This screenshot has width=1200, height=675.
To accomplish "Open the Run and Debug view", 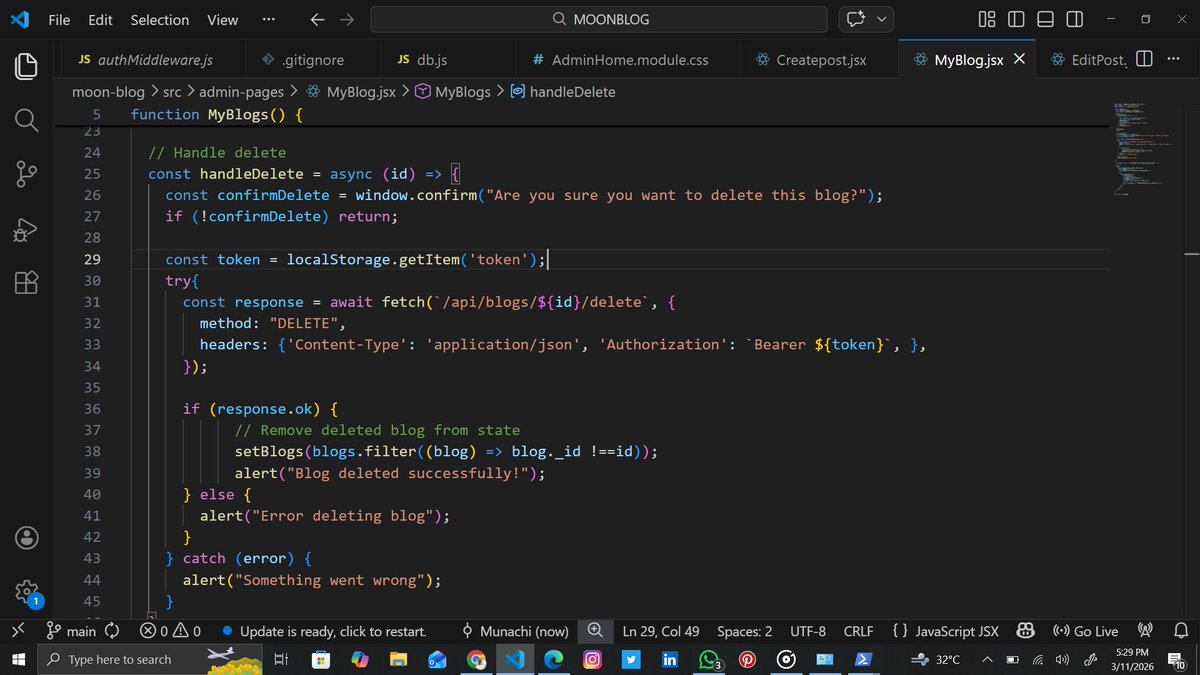I will click(26, 229).
